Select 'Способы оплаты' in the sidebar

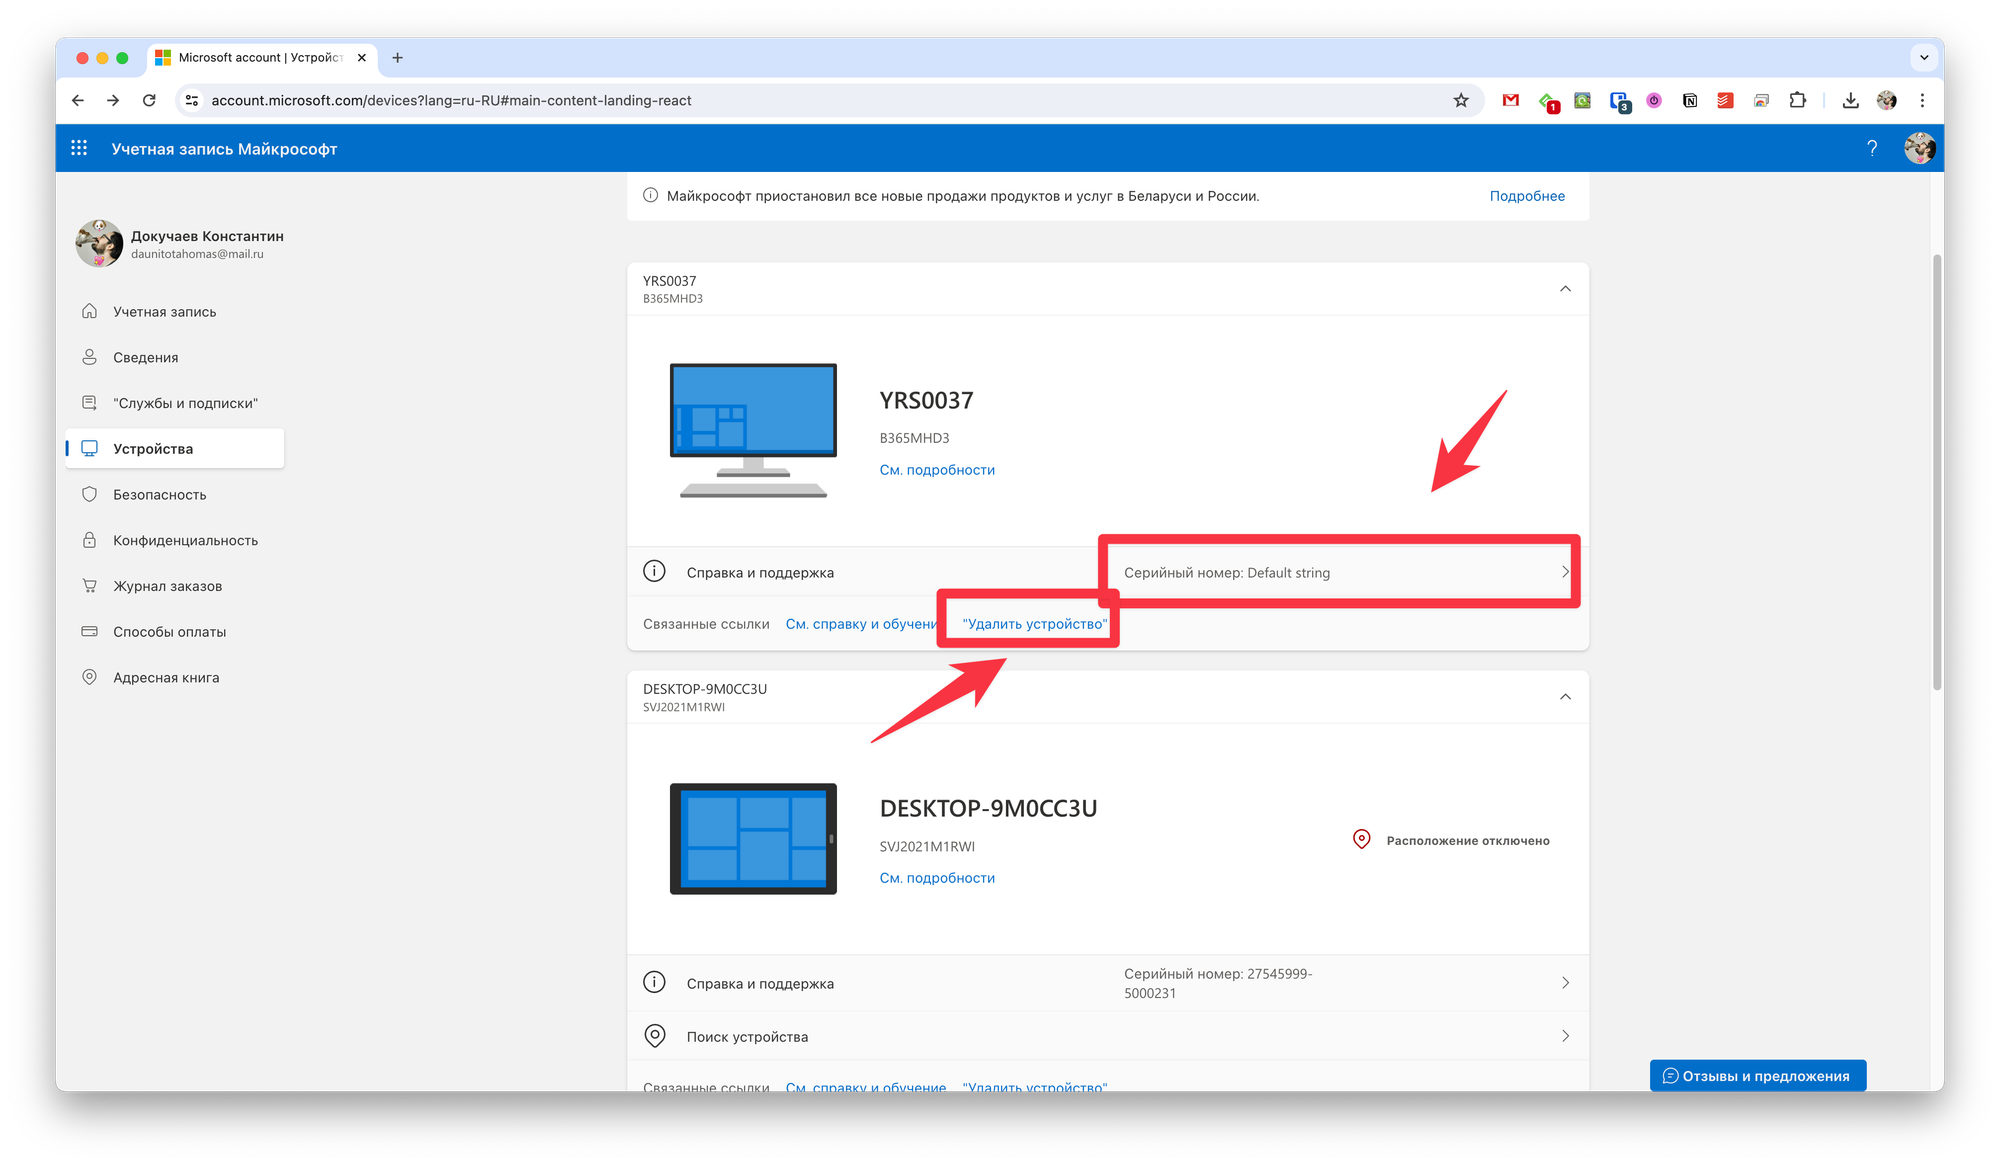(169, 632)
